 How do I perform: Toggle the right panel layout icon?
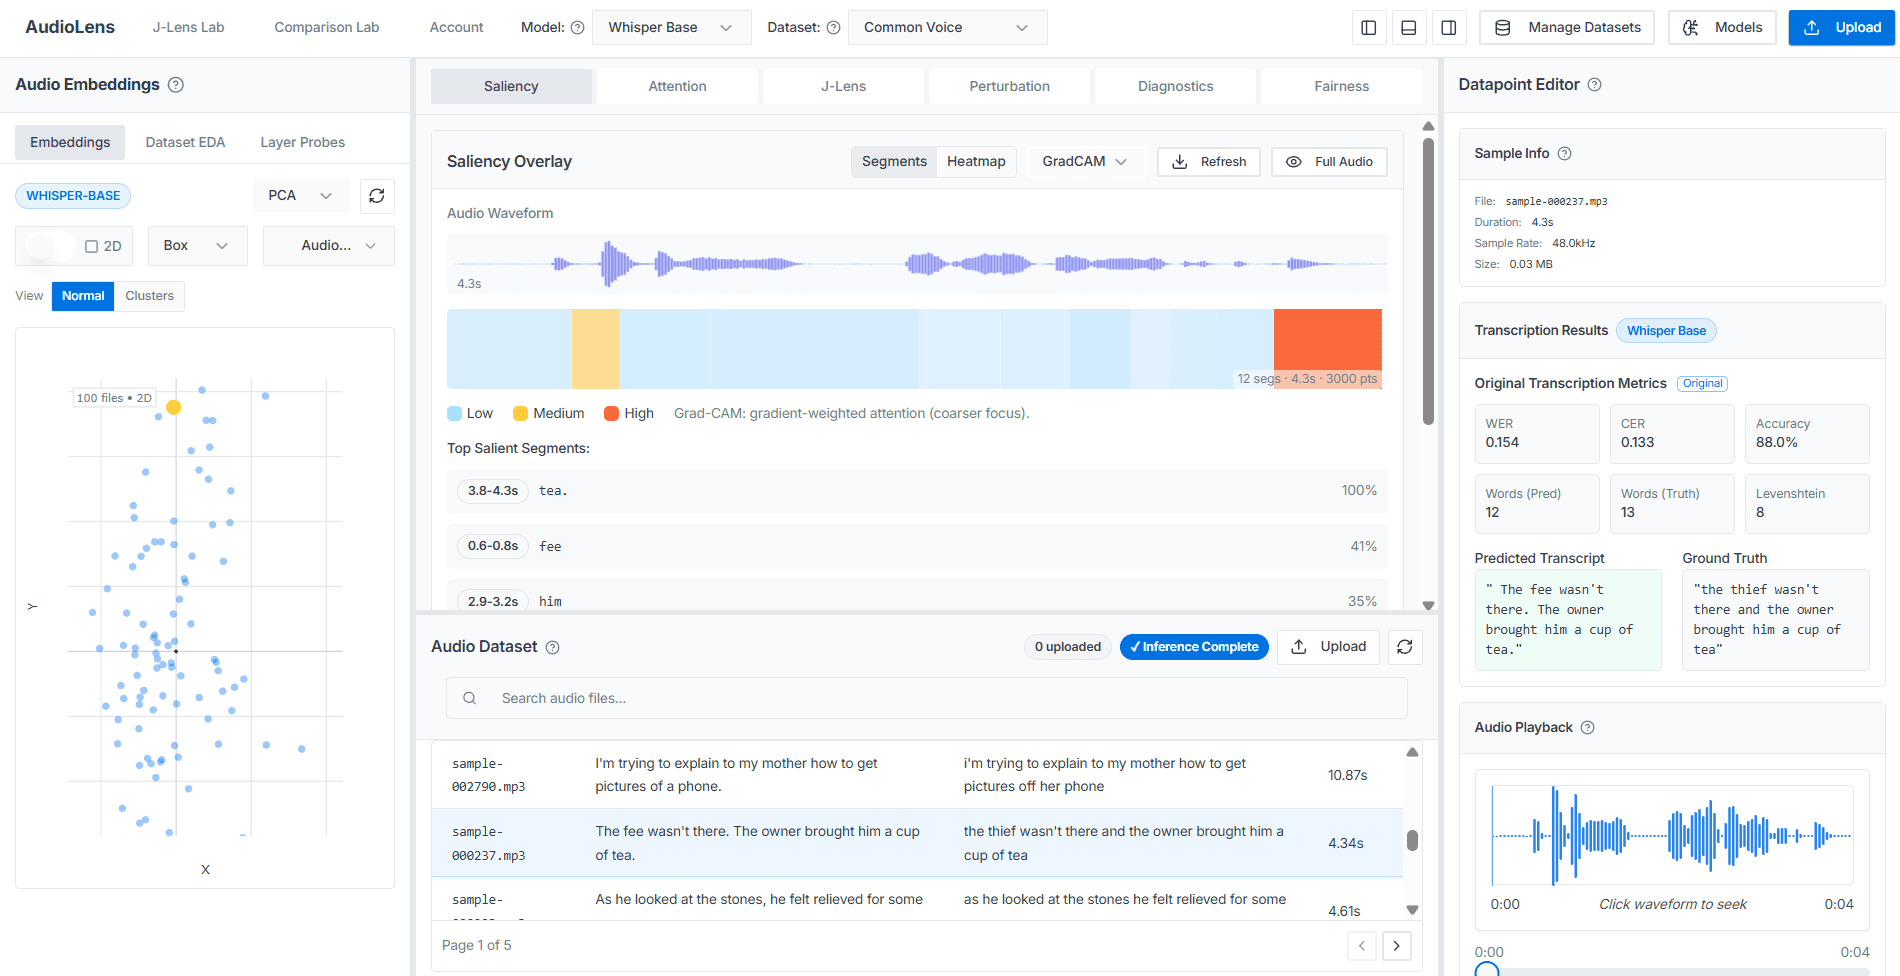click(x=1448, y=28)
